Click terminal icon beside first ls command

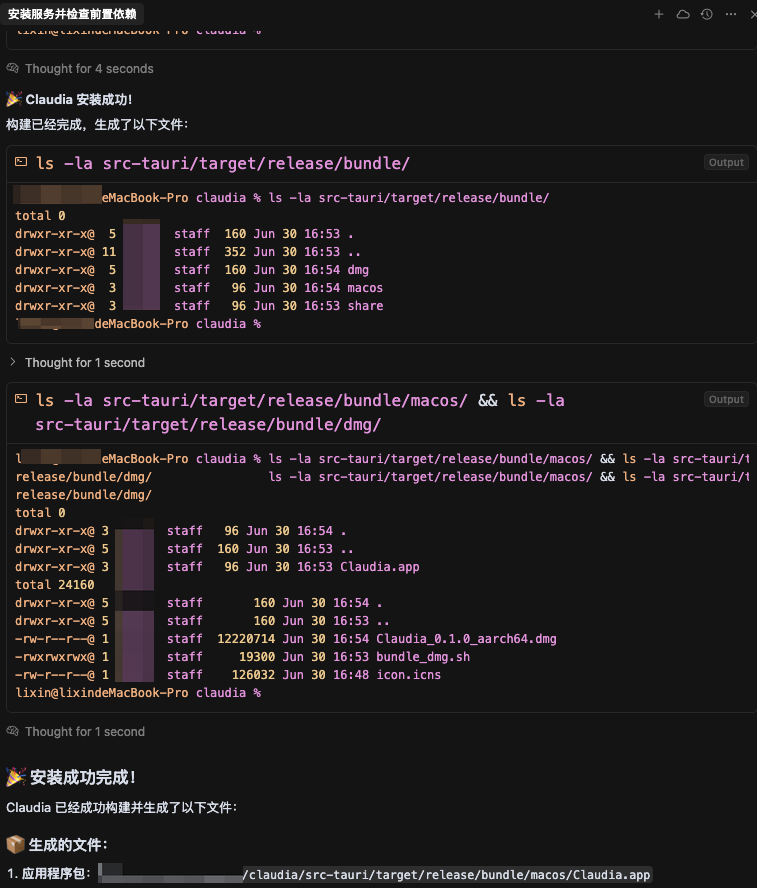tap(21, 162)
